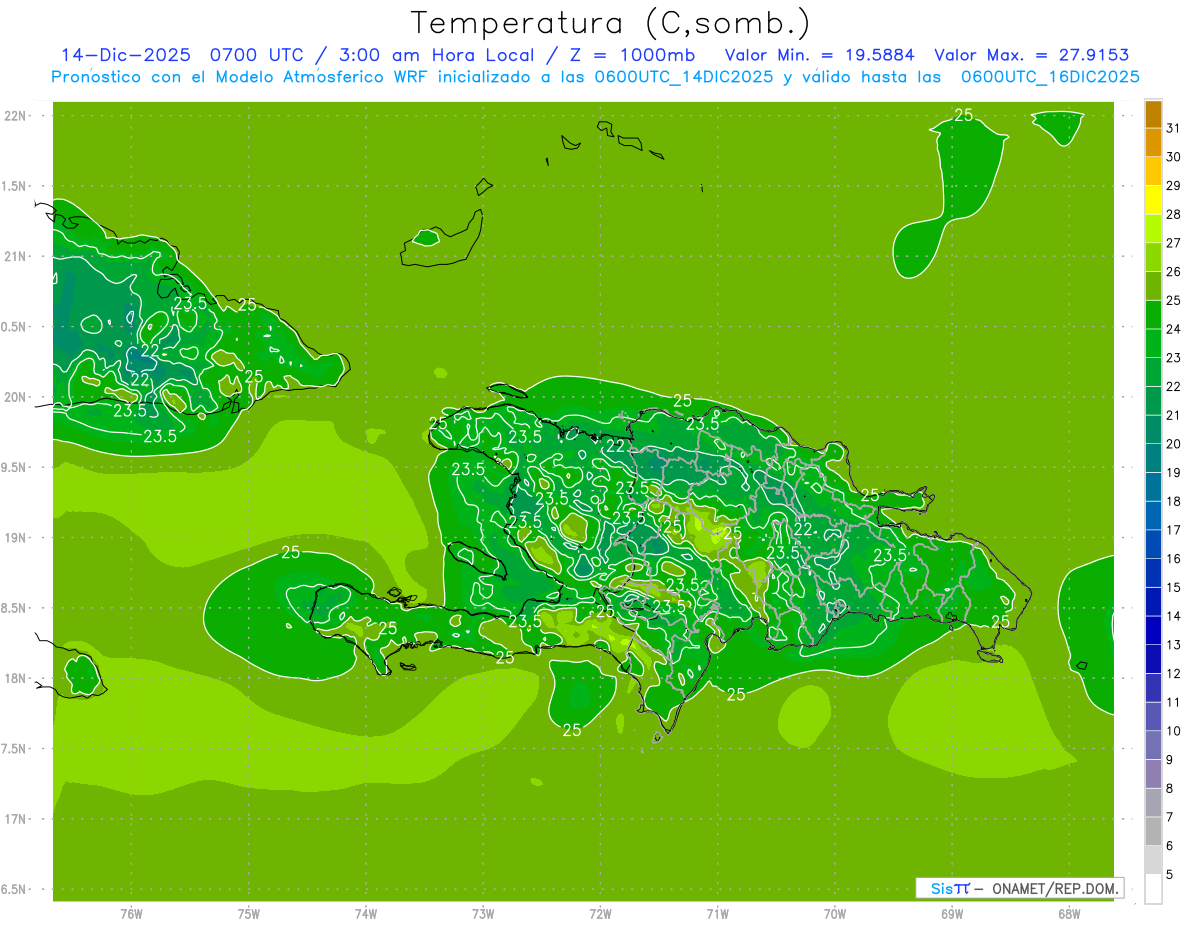Click the 69W longitude axis label
This screenshot has width=1200, height=927.
pyautogui.click(x=952, y=914)
